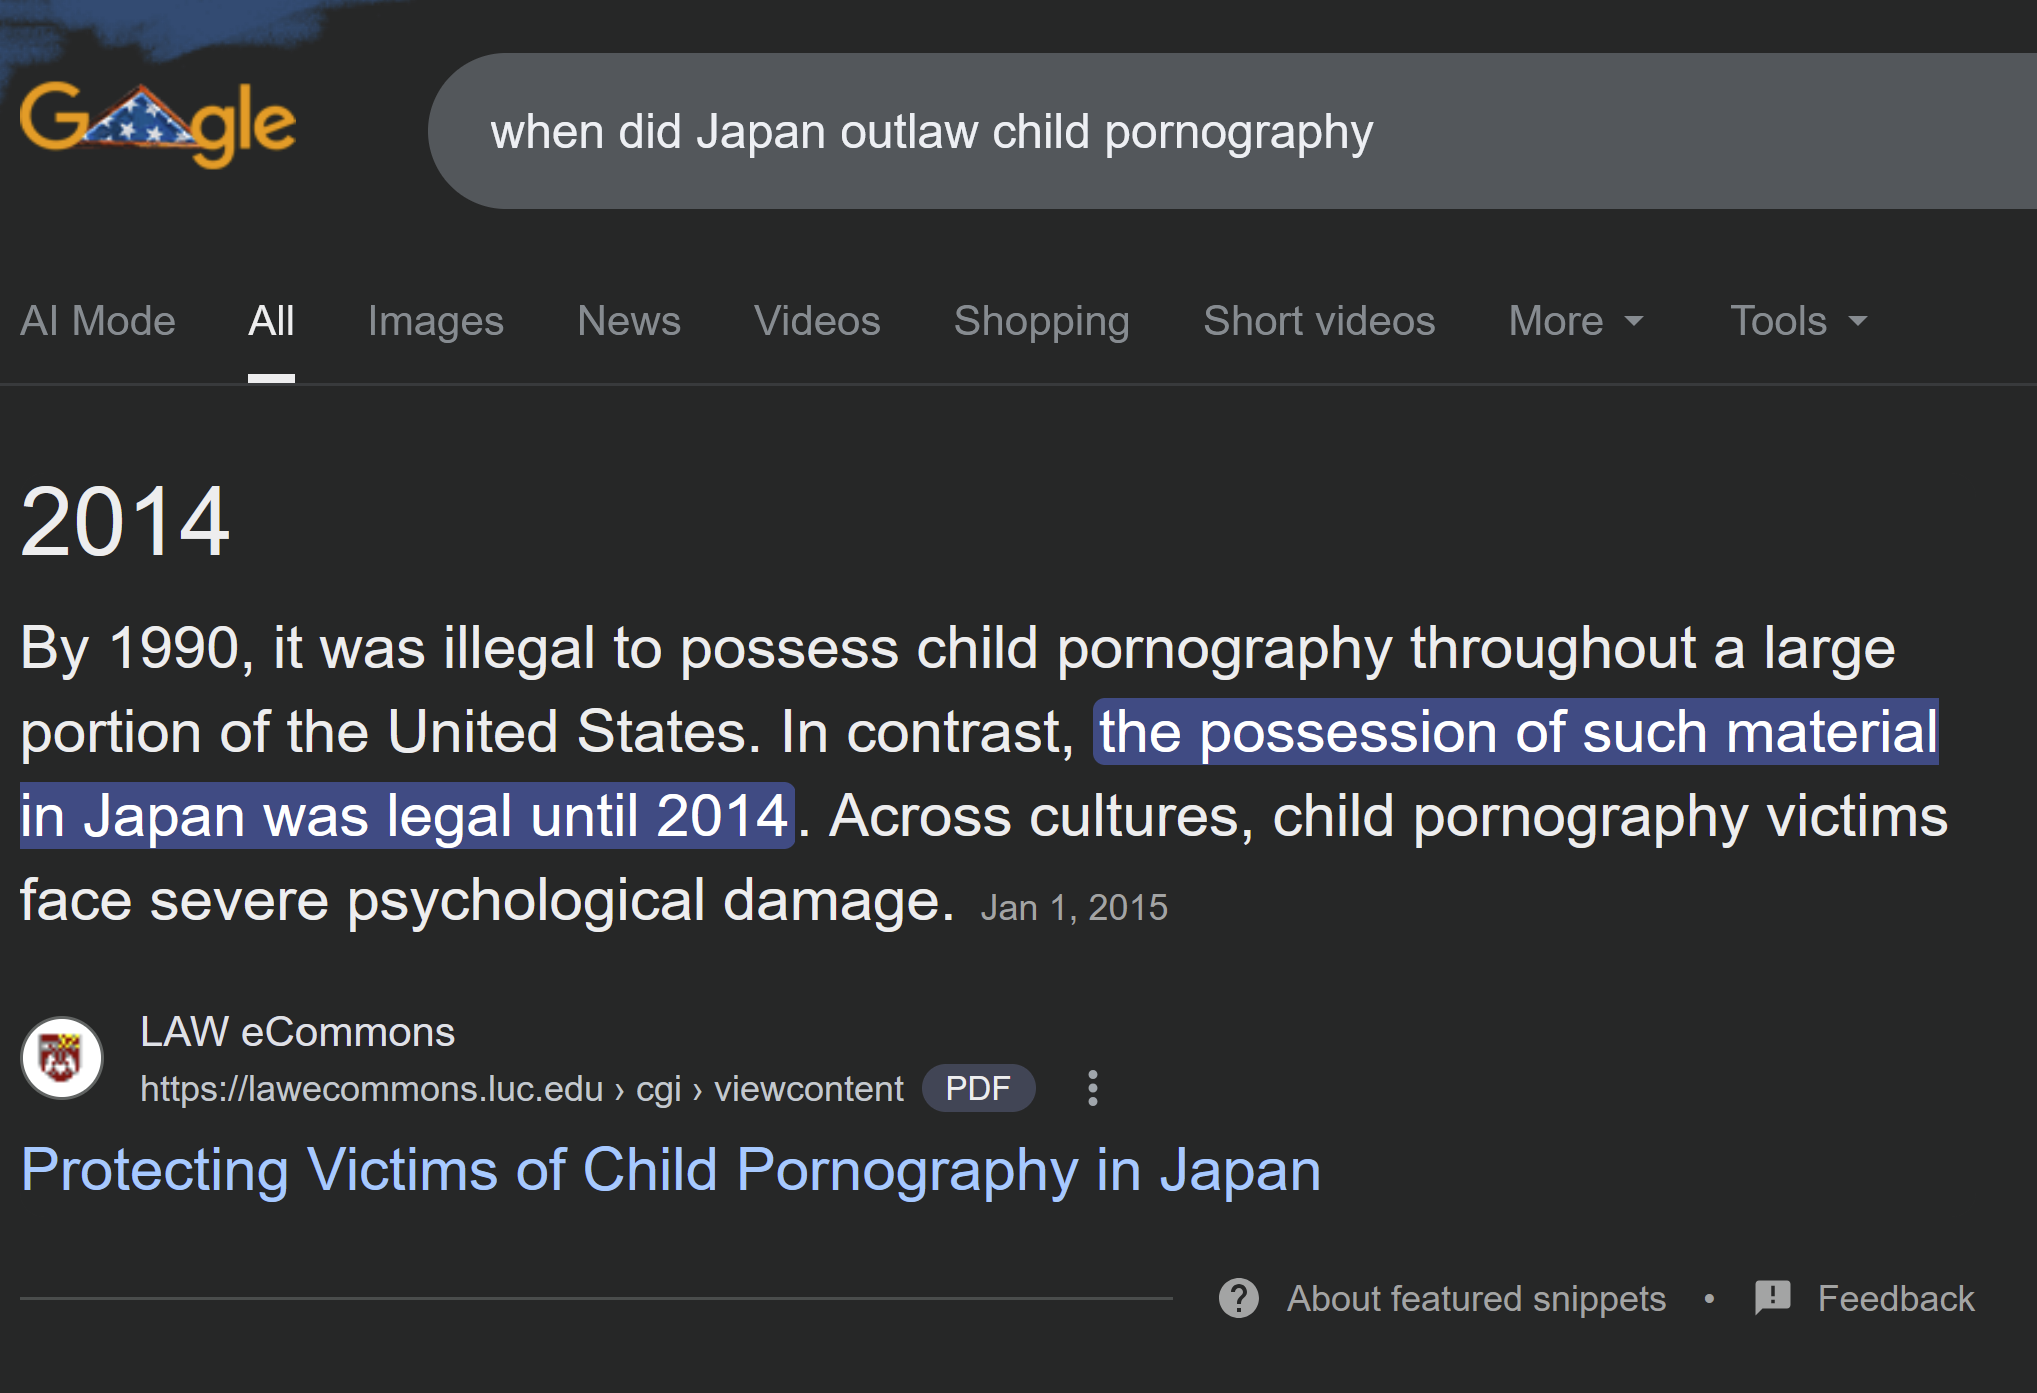Click the question mark help icon
Screen dimensions: 2037x1393
point(1238,1298)
